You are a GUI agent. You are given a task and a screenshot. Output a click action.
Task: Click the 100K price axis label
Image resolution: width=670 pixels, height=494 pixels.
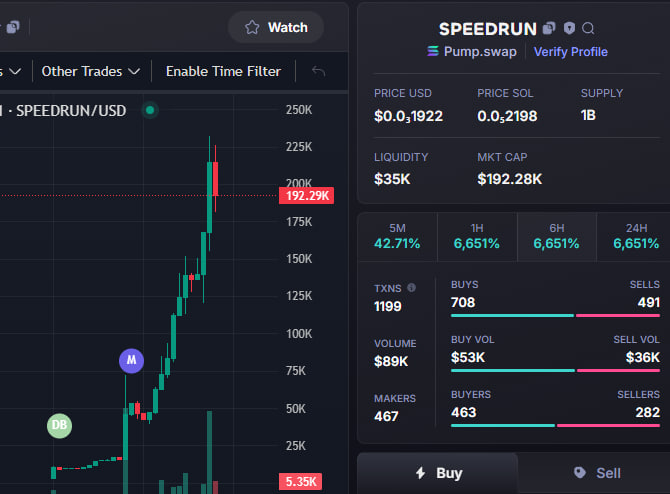click(299, 334)
